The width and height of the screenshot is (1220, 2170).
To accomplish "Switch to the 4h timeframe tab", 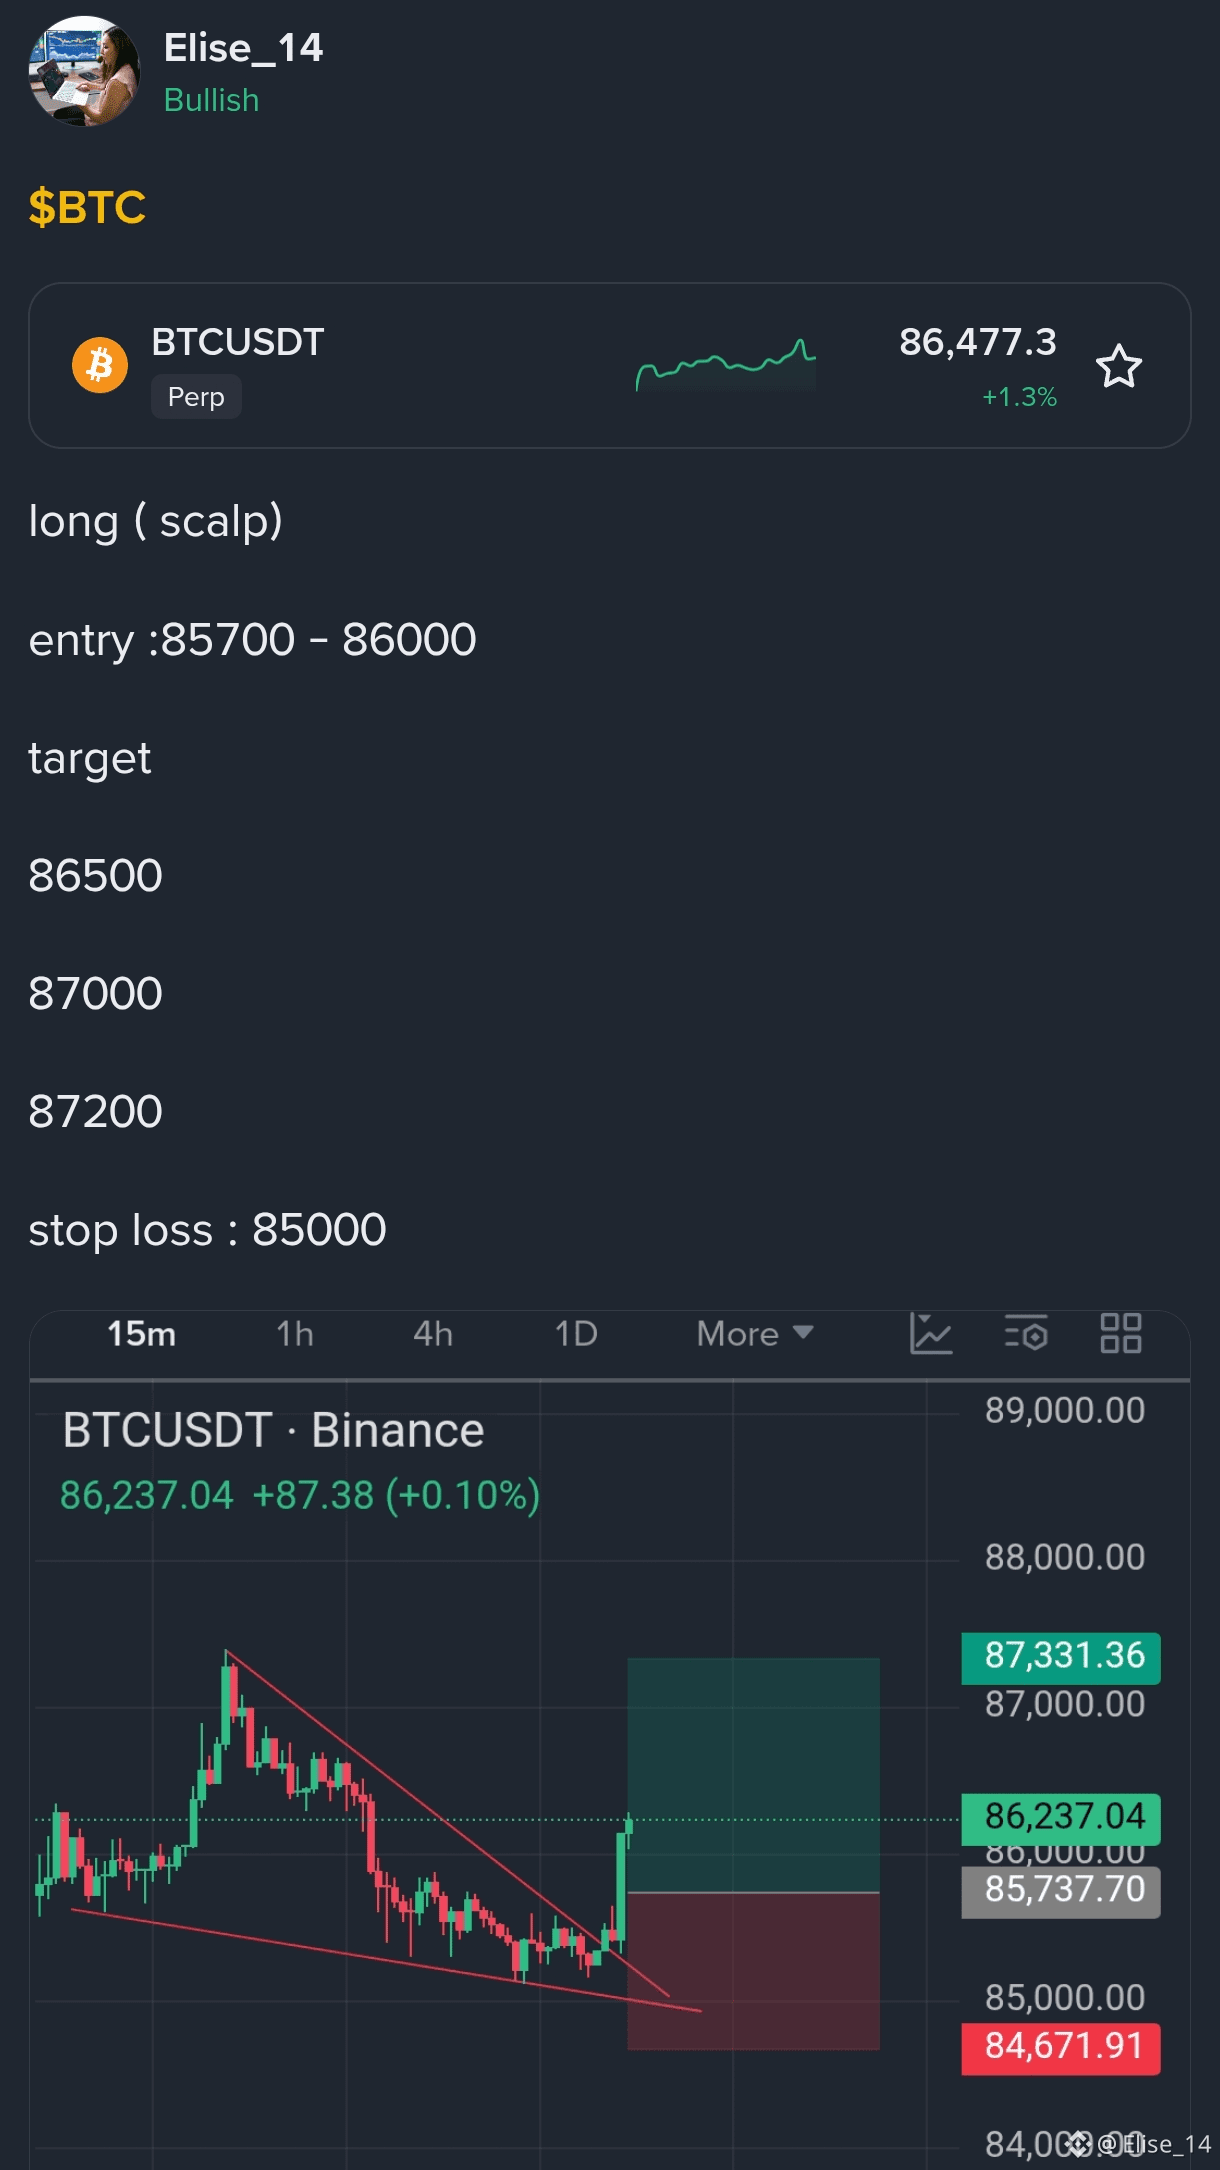I will pos(433,1334).
